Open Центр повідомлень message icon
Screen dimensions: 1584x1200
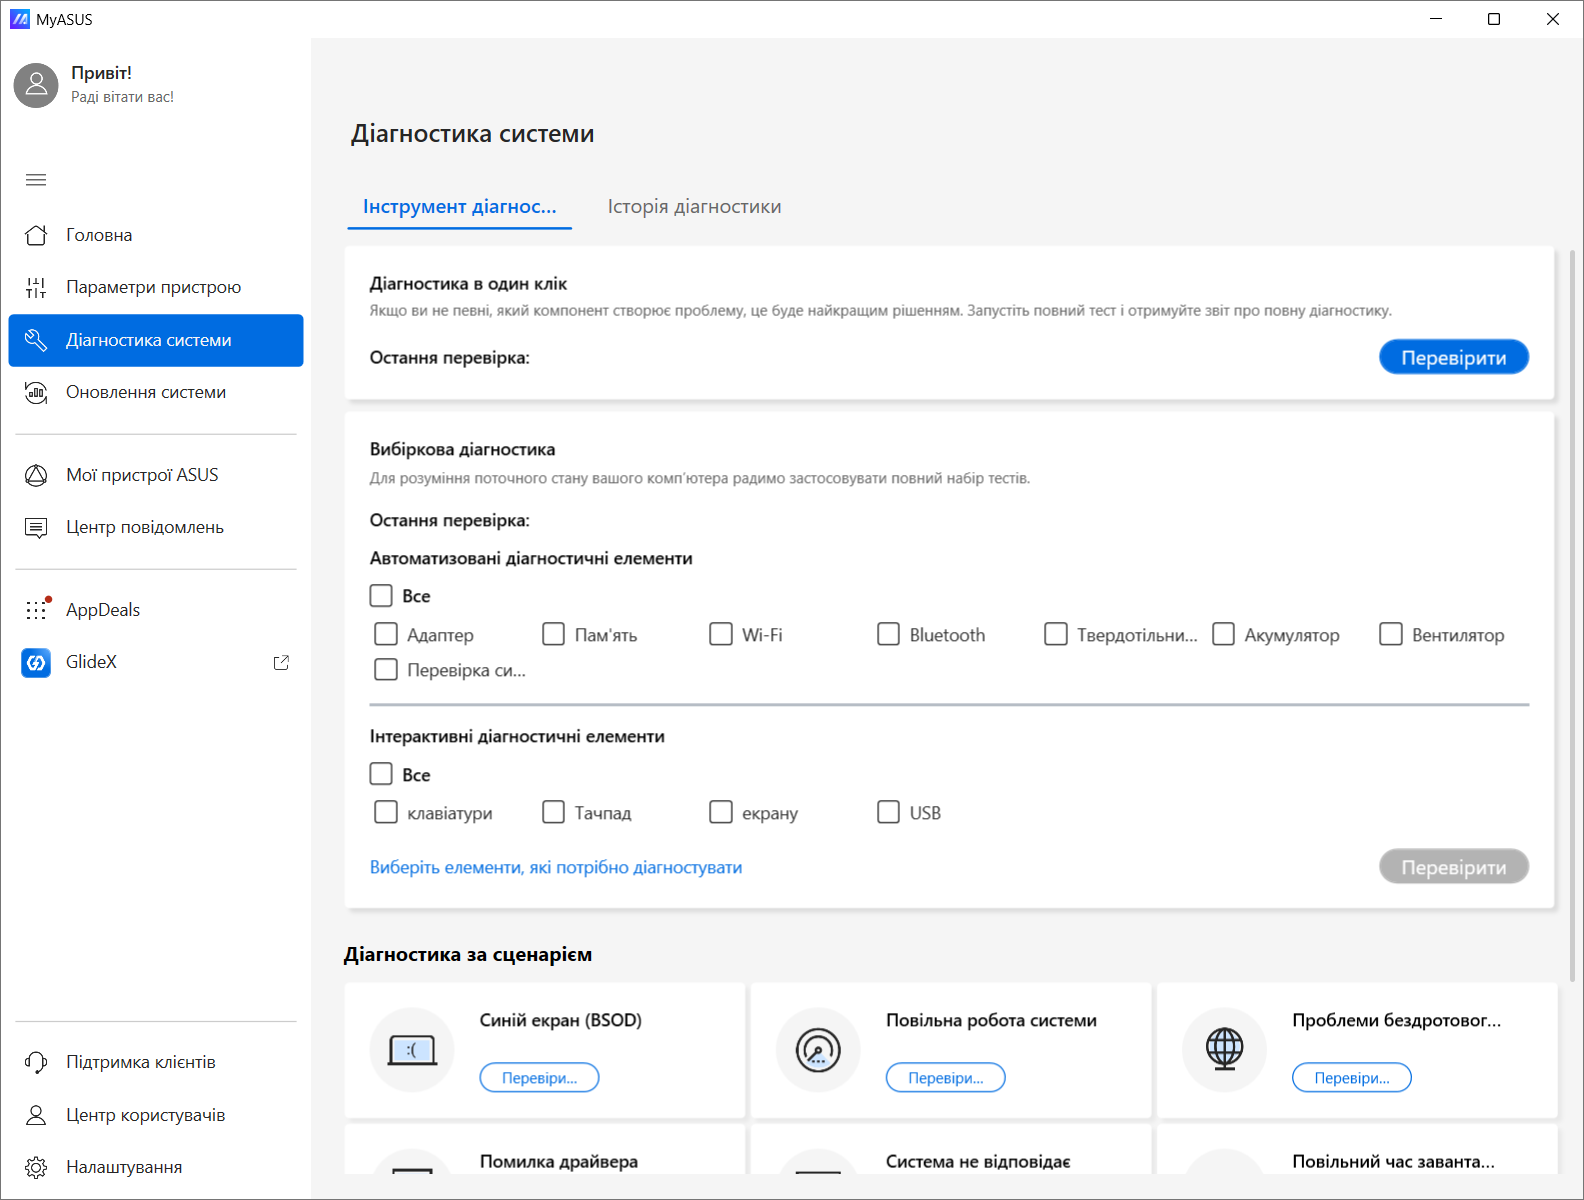point(36,528)
